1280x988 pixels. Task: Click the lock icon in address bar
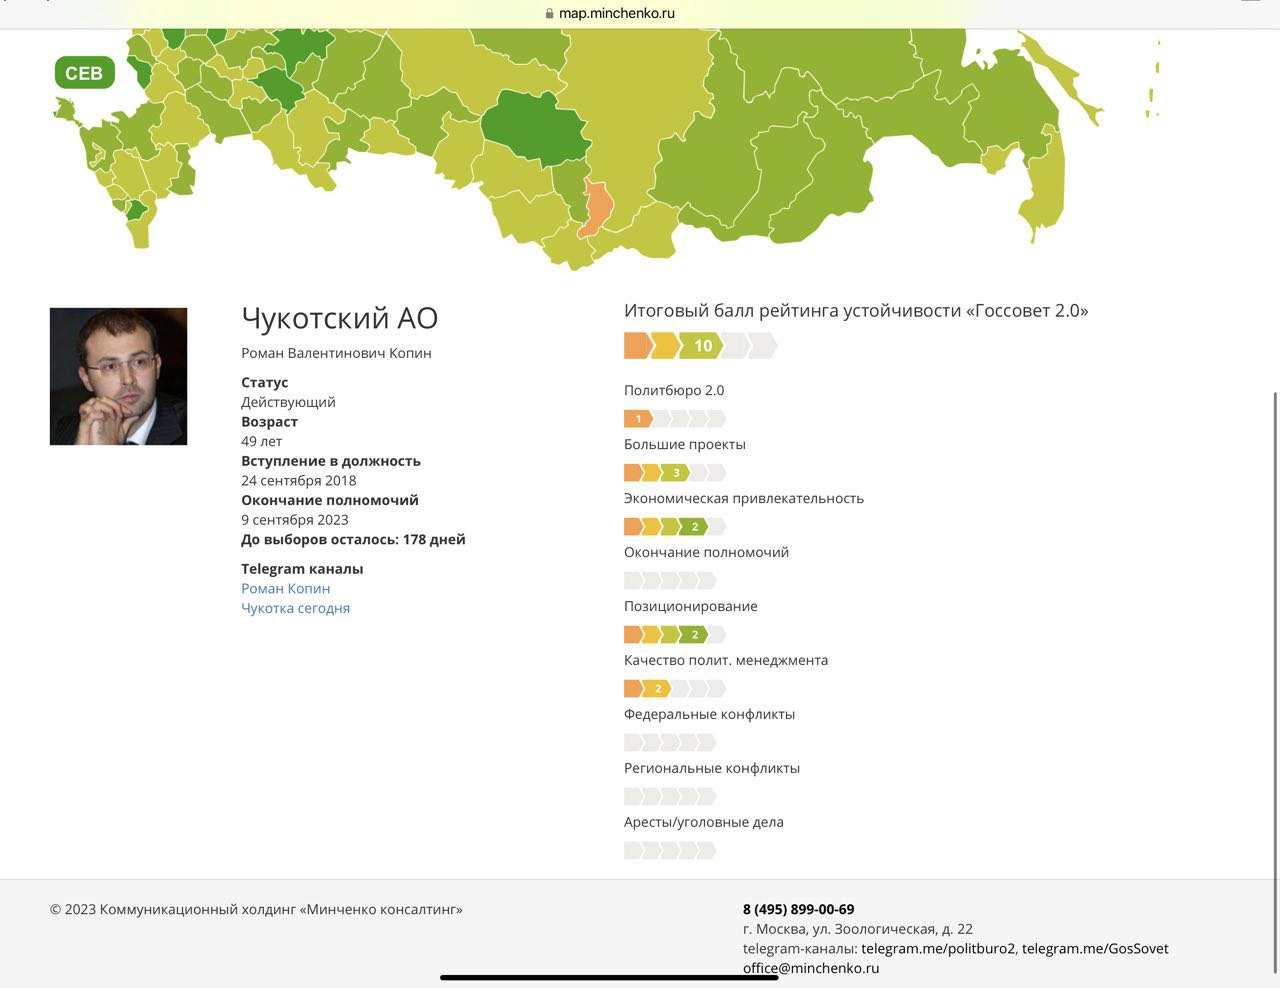(549, 14)
